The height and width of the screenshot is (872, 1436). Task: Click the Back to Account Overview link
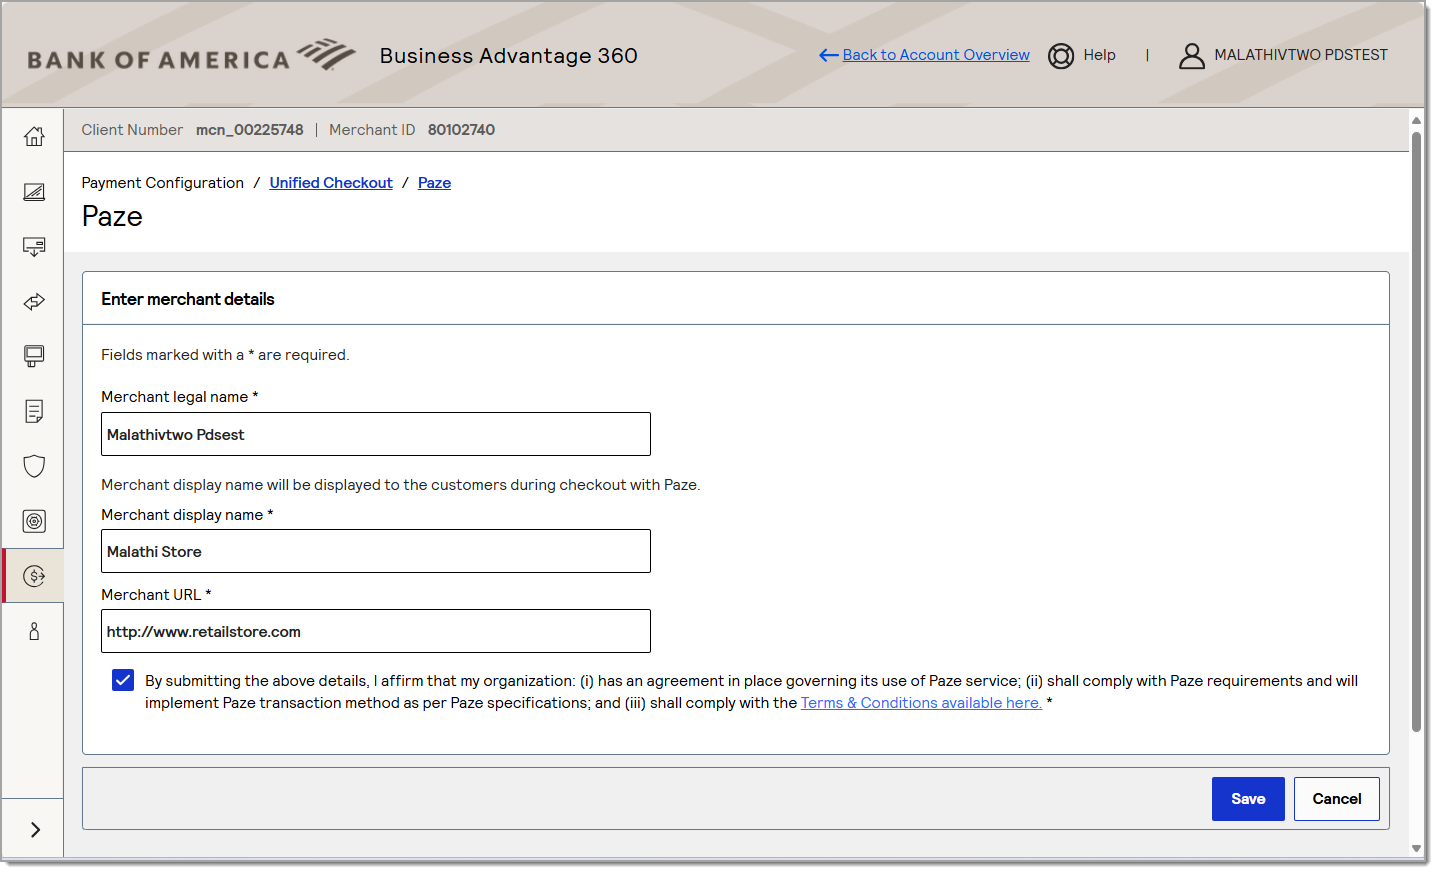click(x=935, y=55)
